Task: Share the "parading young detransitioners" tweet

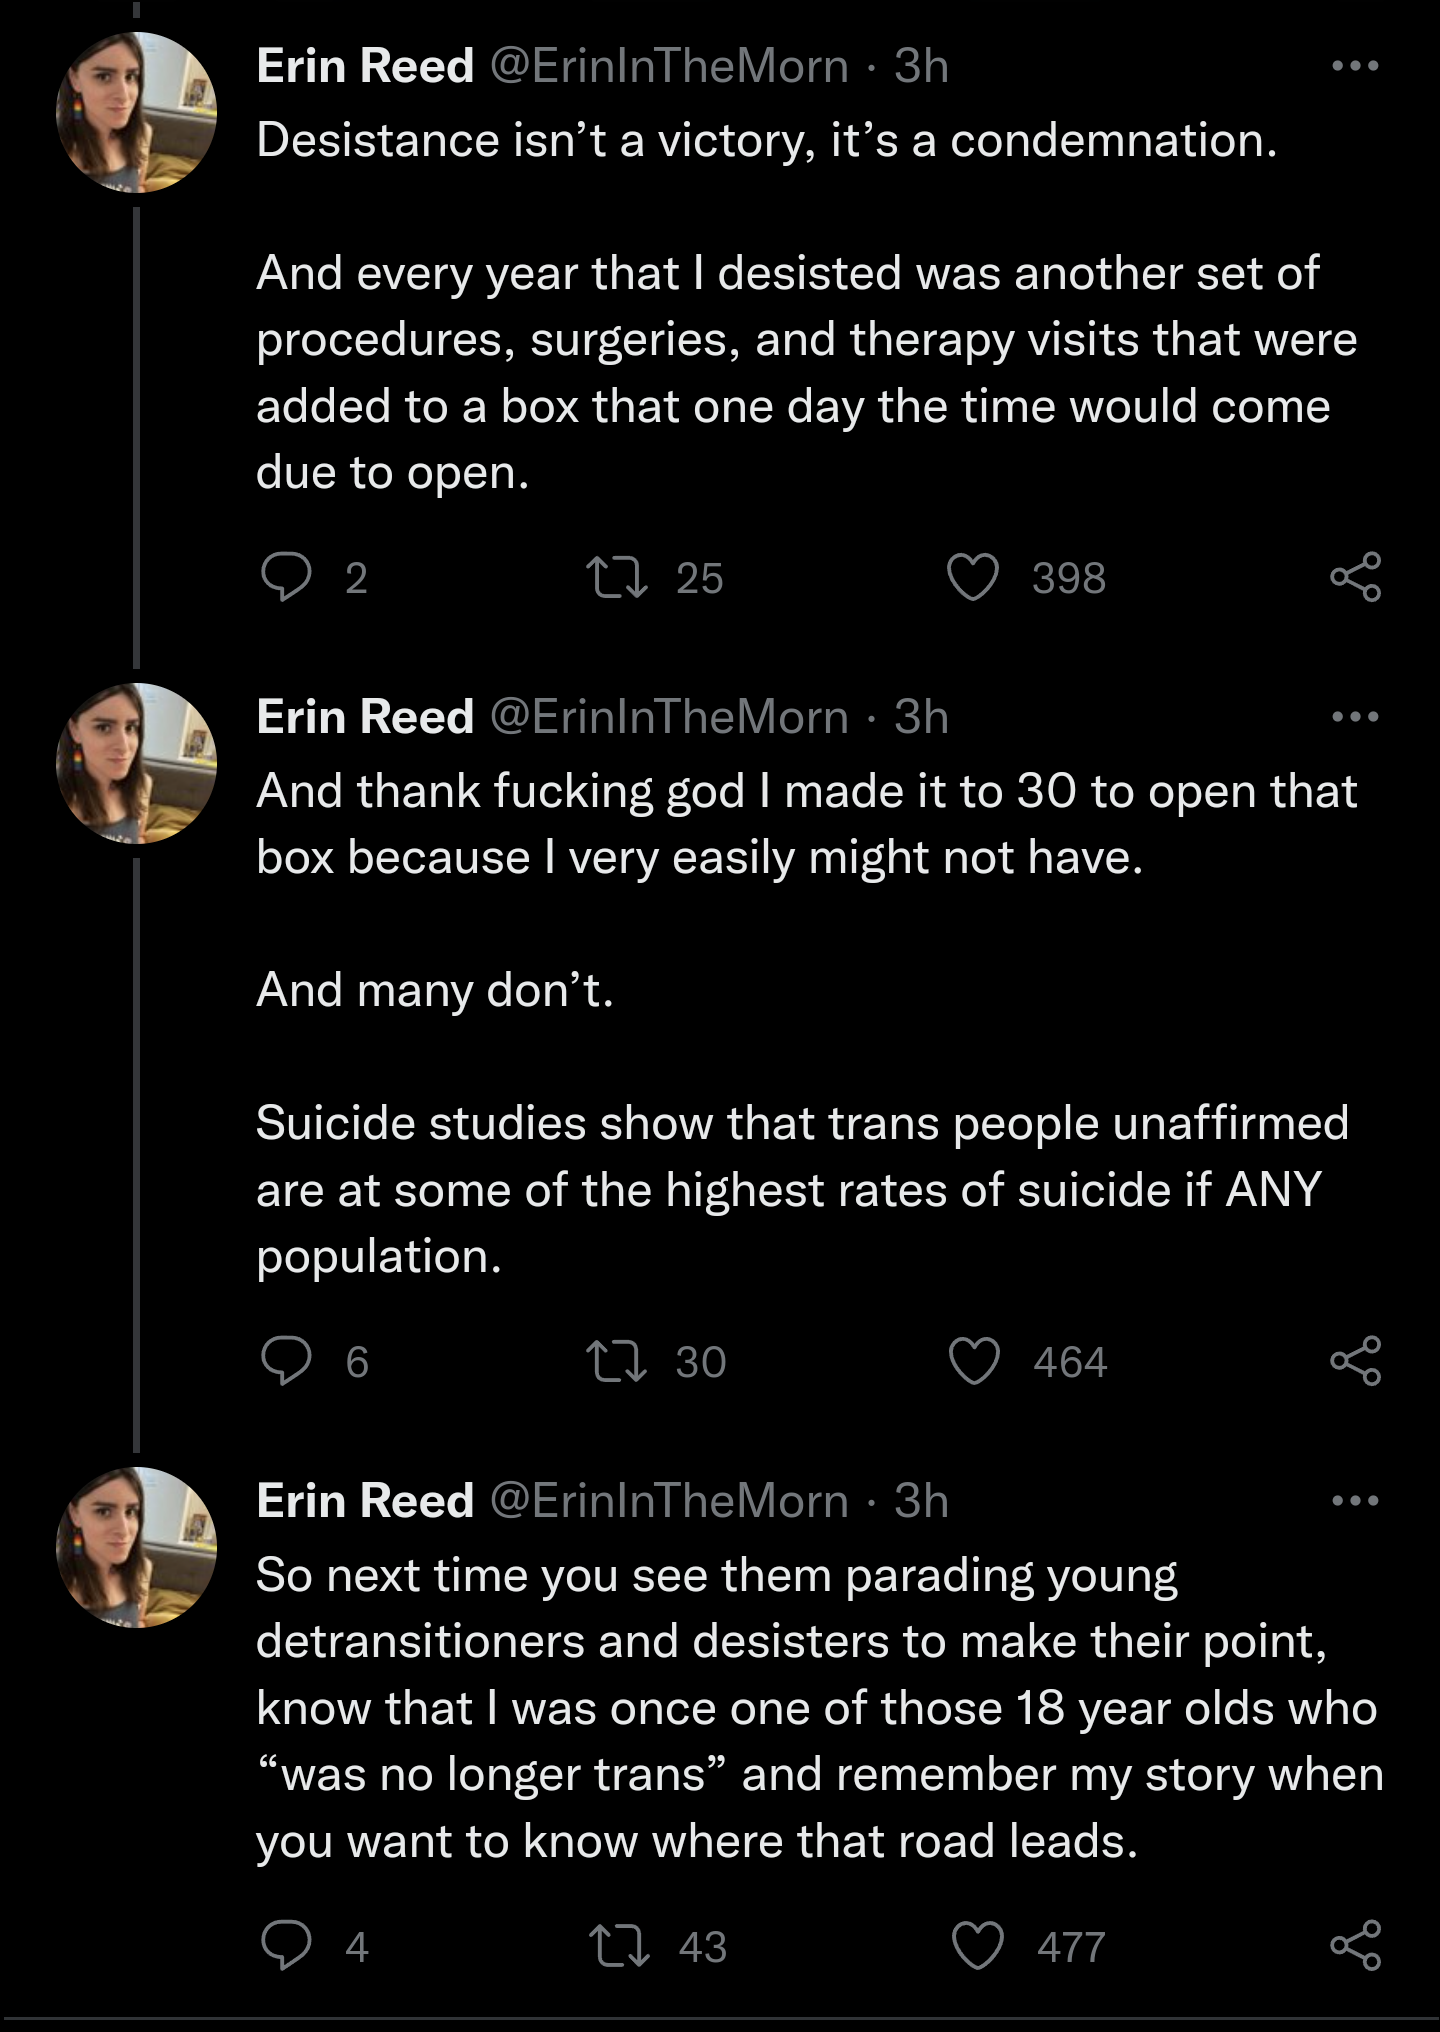Action: pos(1355,1945)
